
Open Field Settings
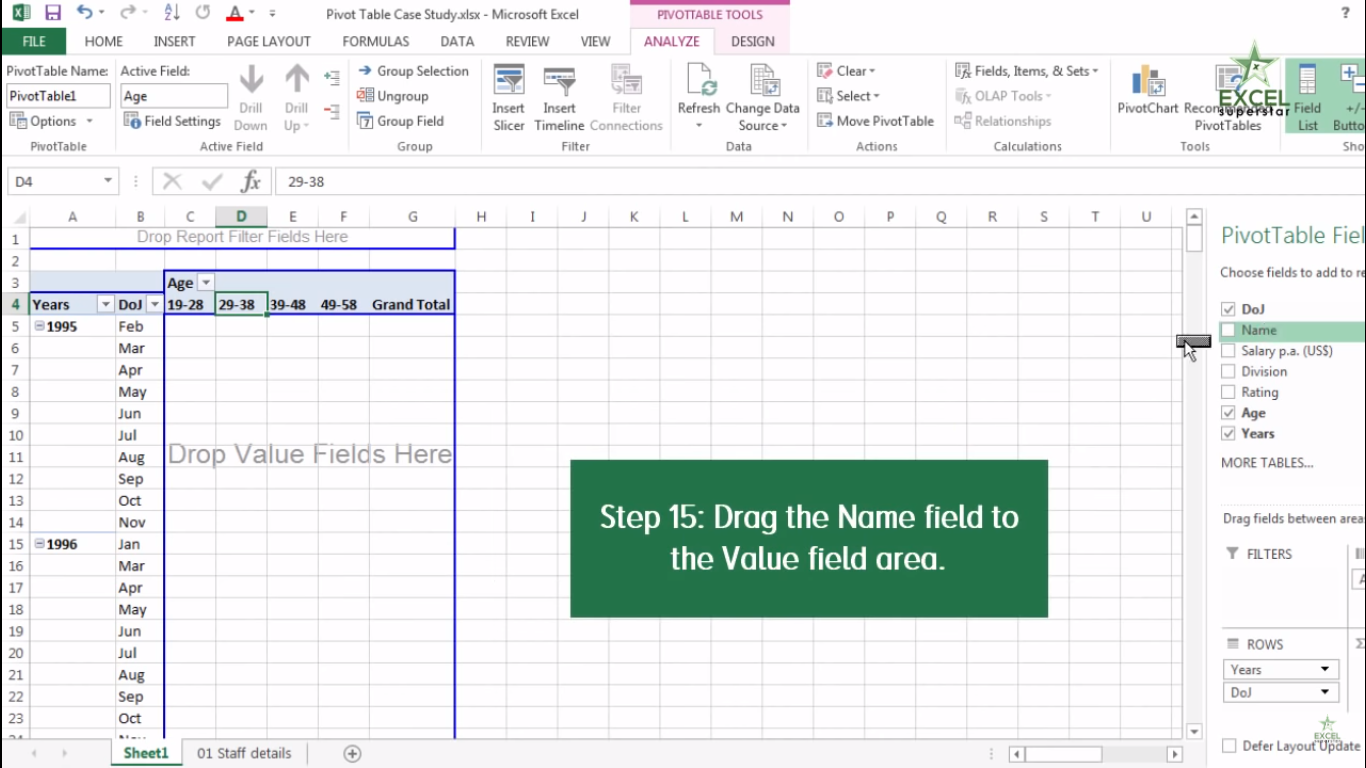[x=172, y=121]
